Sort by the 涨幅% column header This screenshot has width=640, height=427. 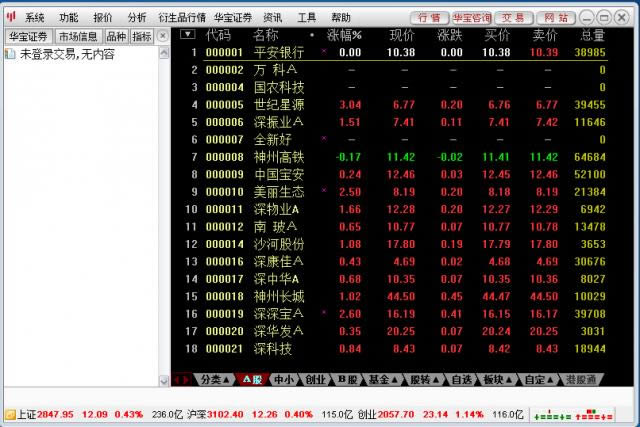click(x=344, y=35)
